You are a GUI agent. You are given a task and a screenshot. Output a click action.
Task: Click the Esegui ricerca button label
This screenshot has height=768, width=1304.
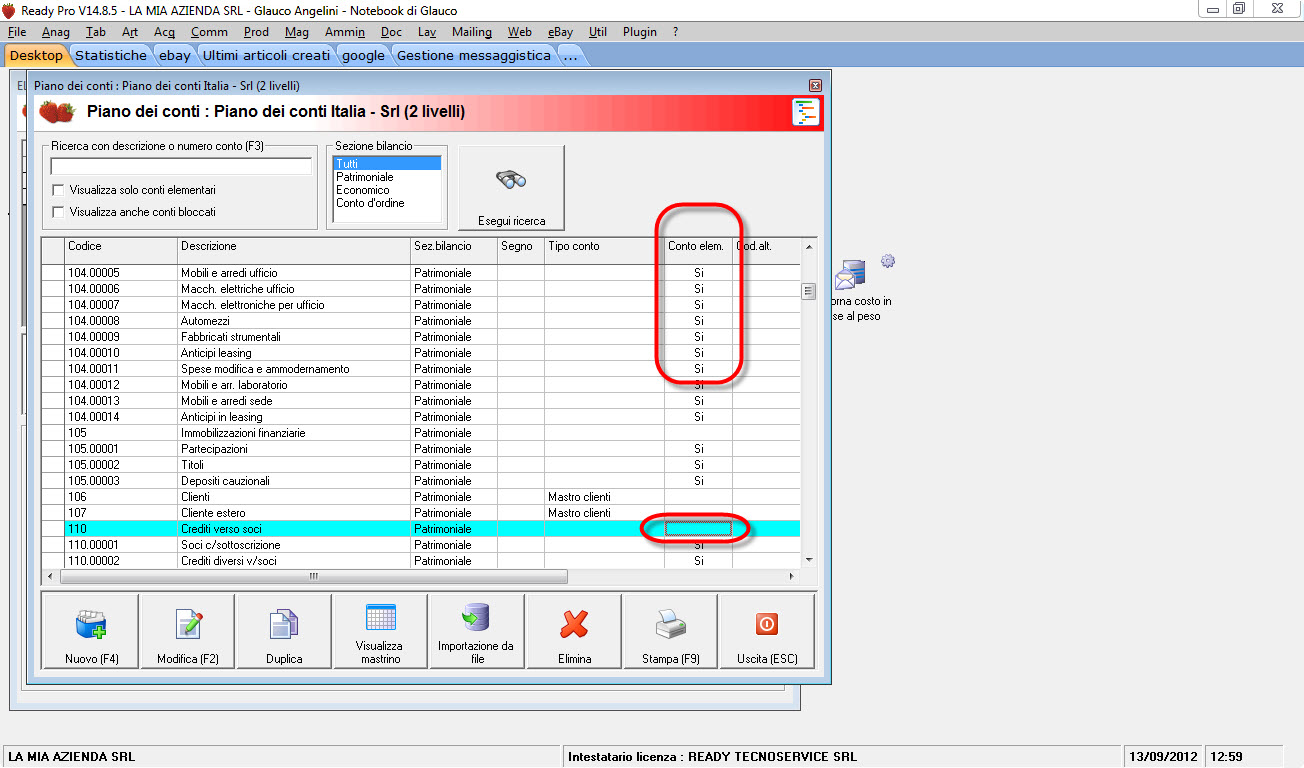pyautogui.click(x=511, y=221)
